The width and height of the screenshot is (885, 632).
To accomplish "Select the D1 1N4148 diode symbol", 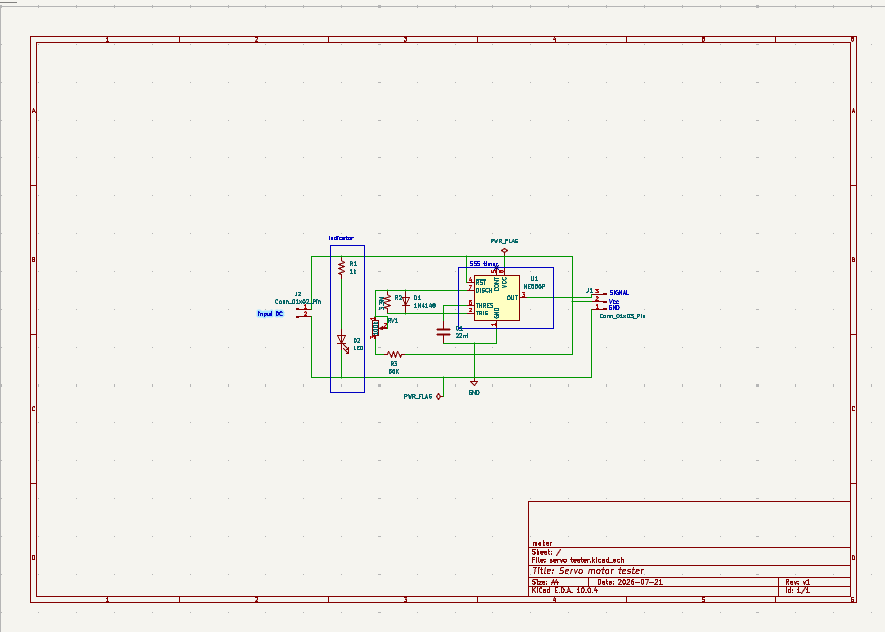I will coord(405,301).
